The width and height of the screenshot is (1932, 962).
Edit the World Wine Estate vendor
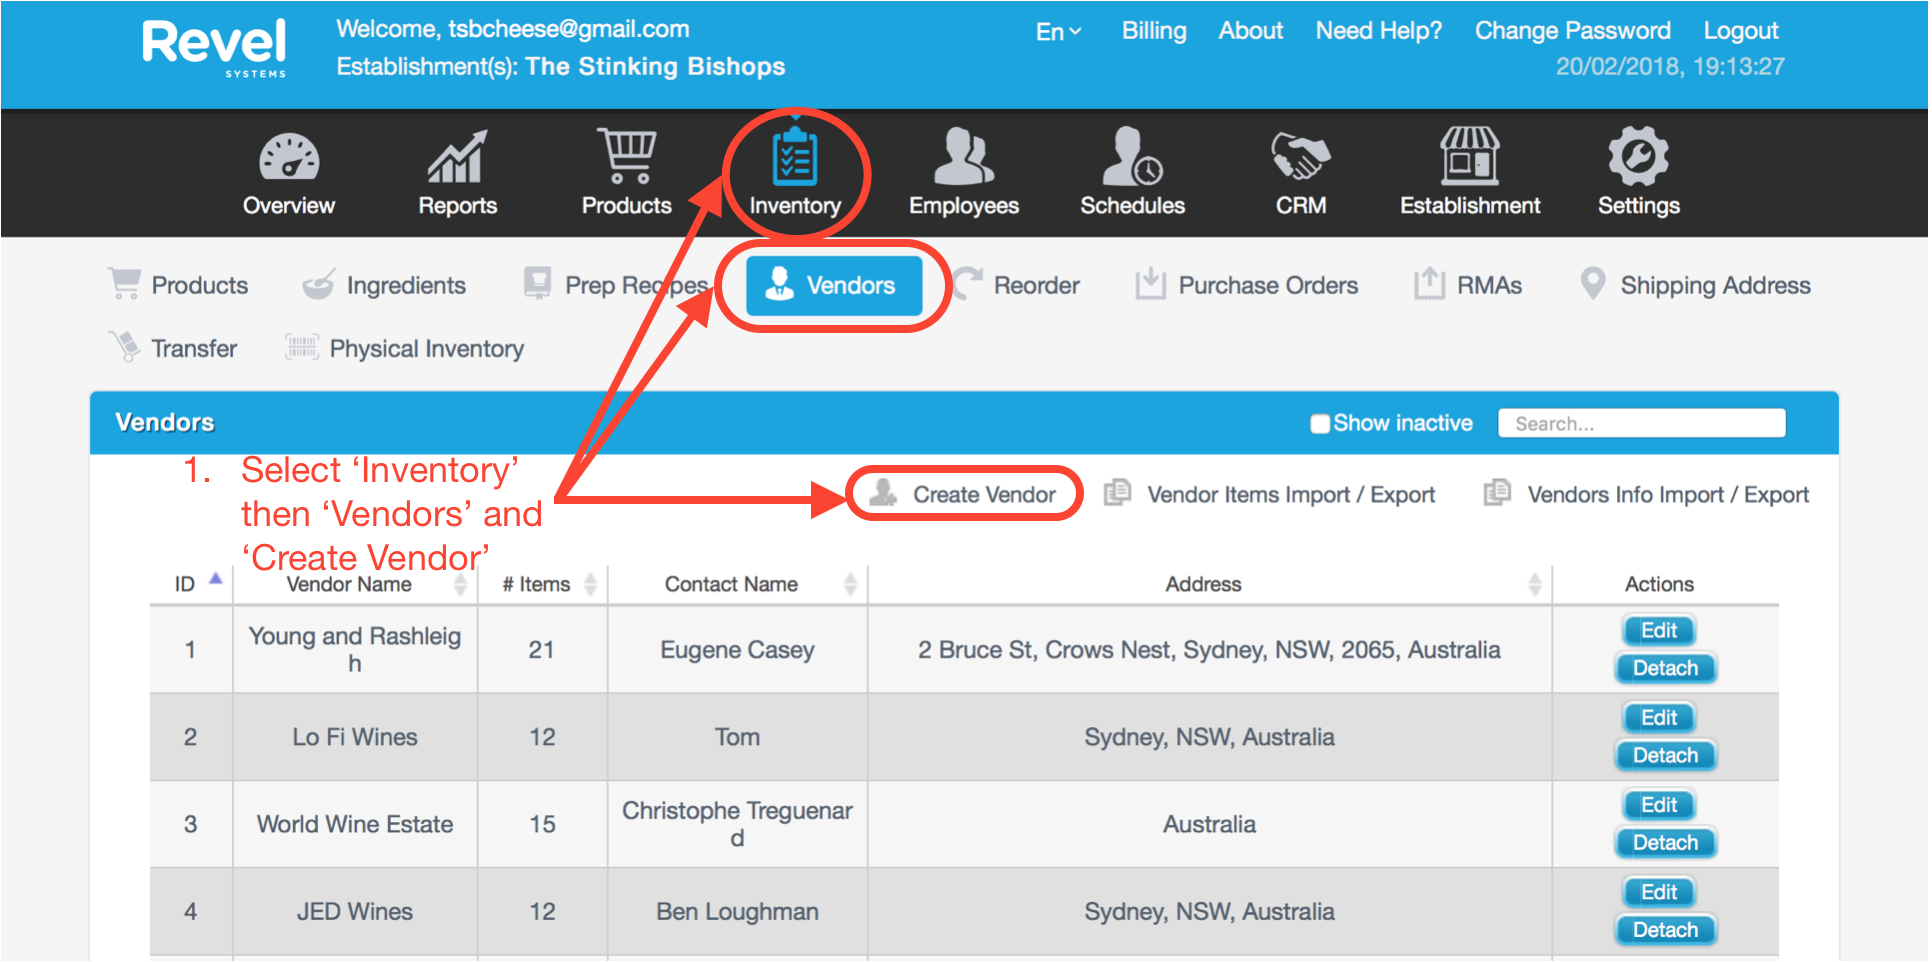pos(1658,805)
